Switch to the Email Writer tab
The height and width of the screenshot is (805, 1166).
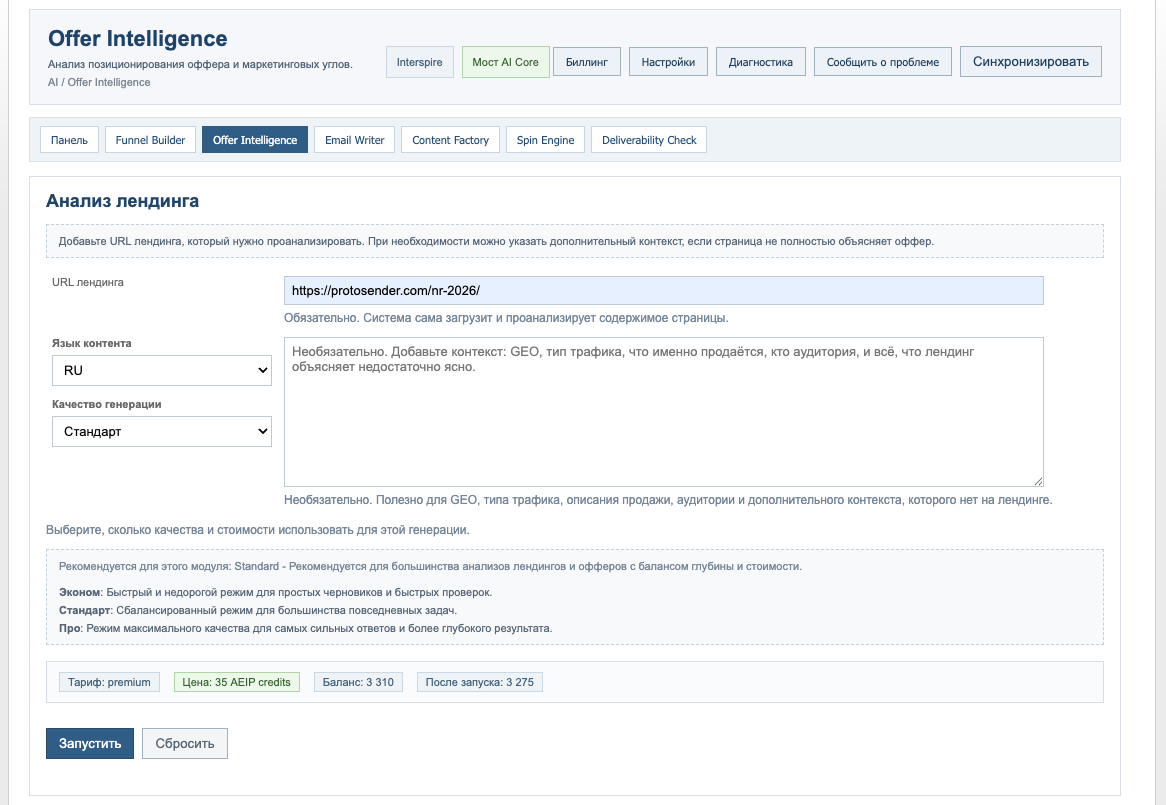(352, 139)
